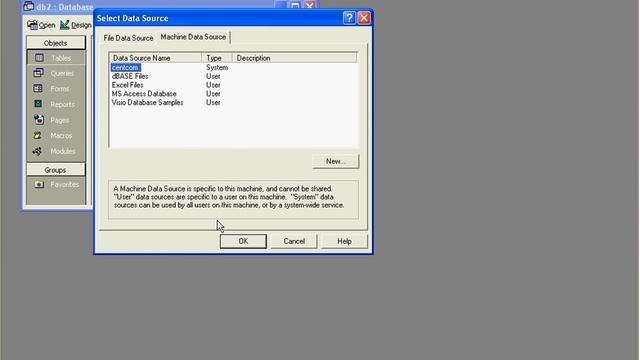The height and width of the screenshot is (360, 640).
Task: Open Queries in db2 Database window
Action: (56, 73)
